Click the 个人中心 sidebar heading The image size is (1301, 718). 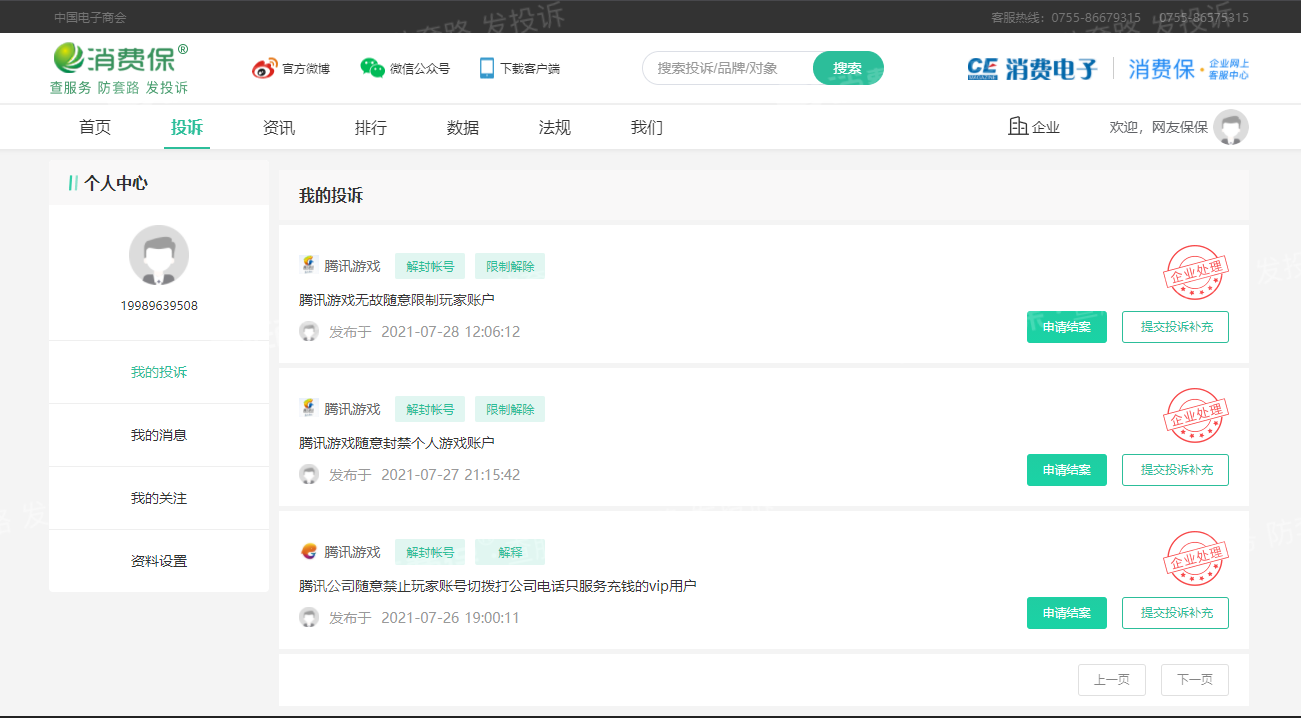(x=116, y=183)
